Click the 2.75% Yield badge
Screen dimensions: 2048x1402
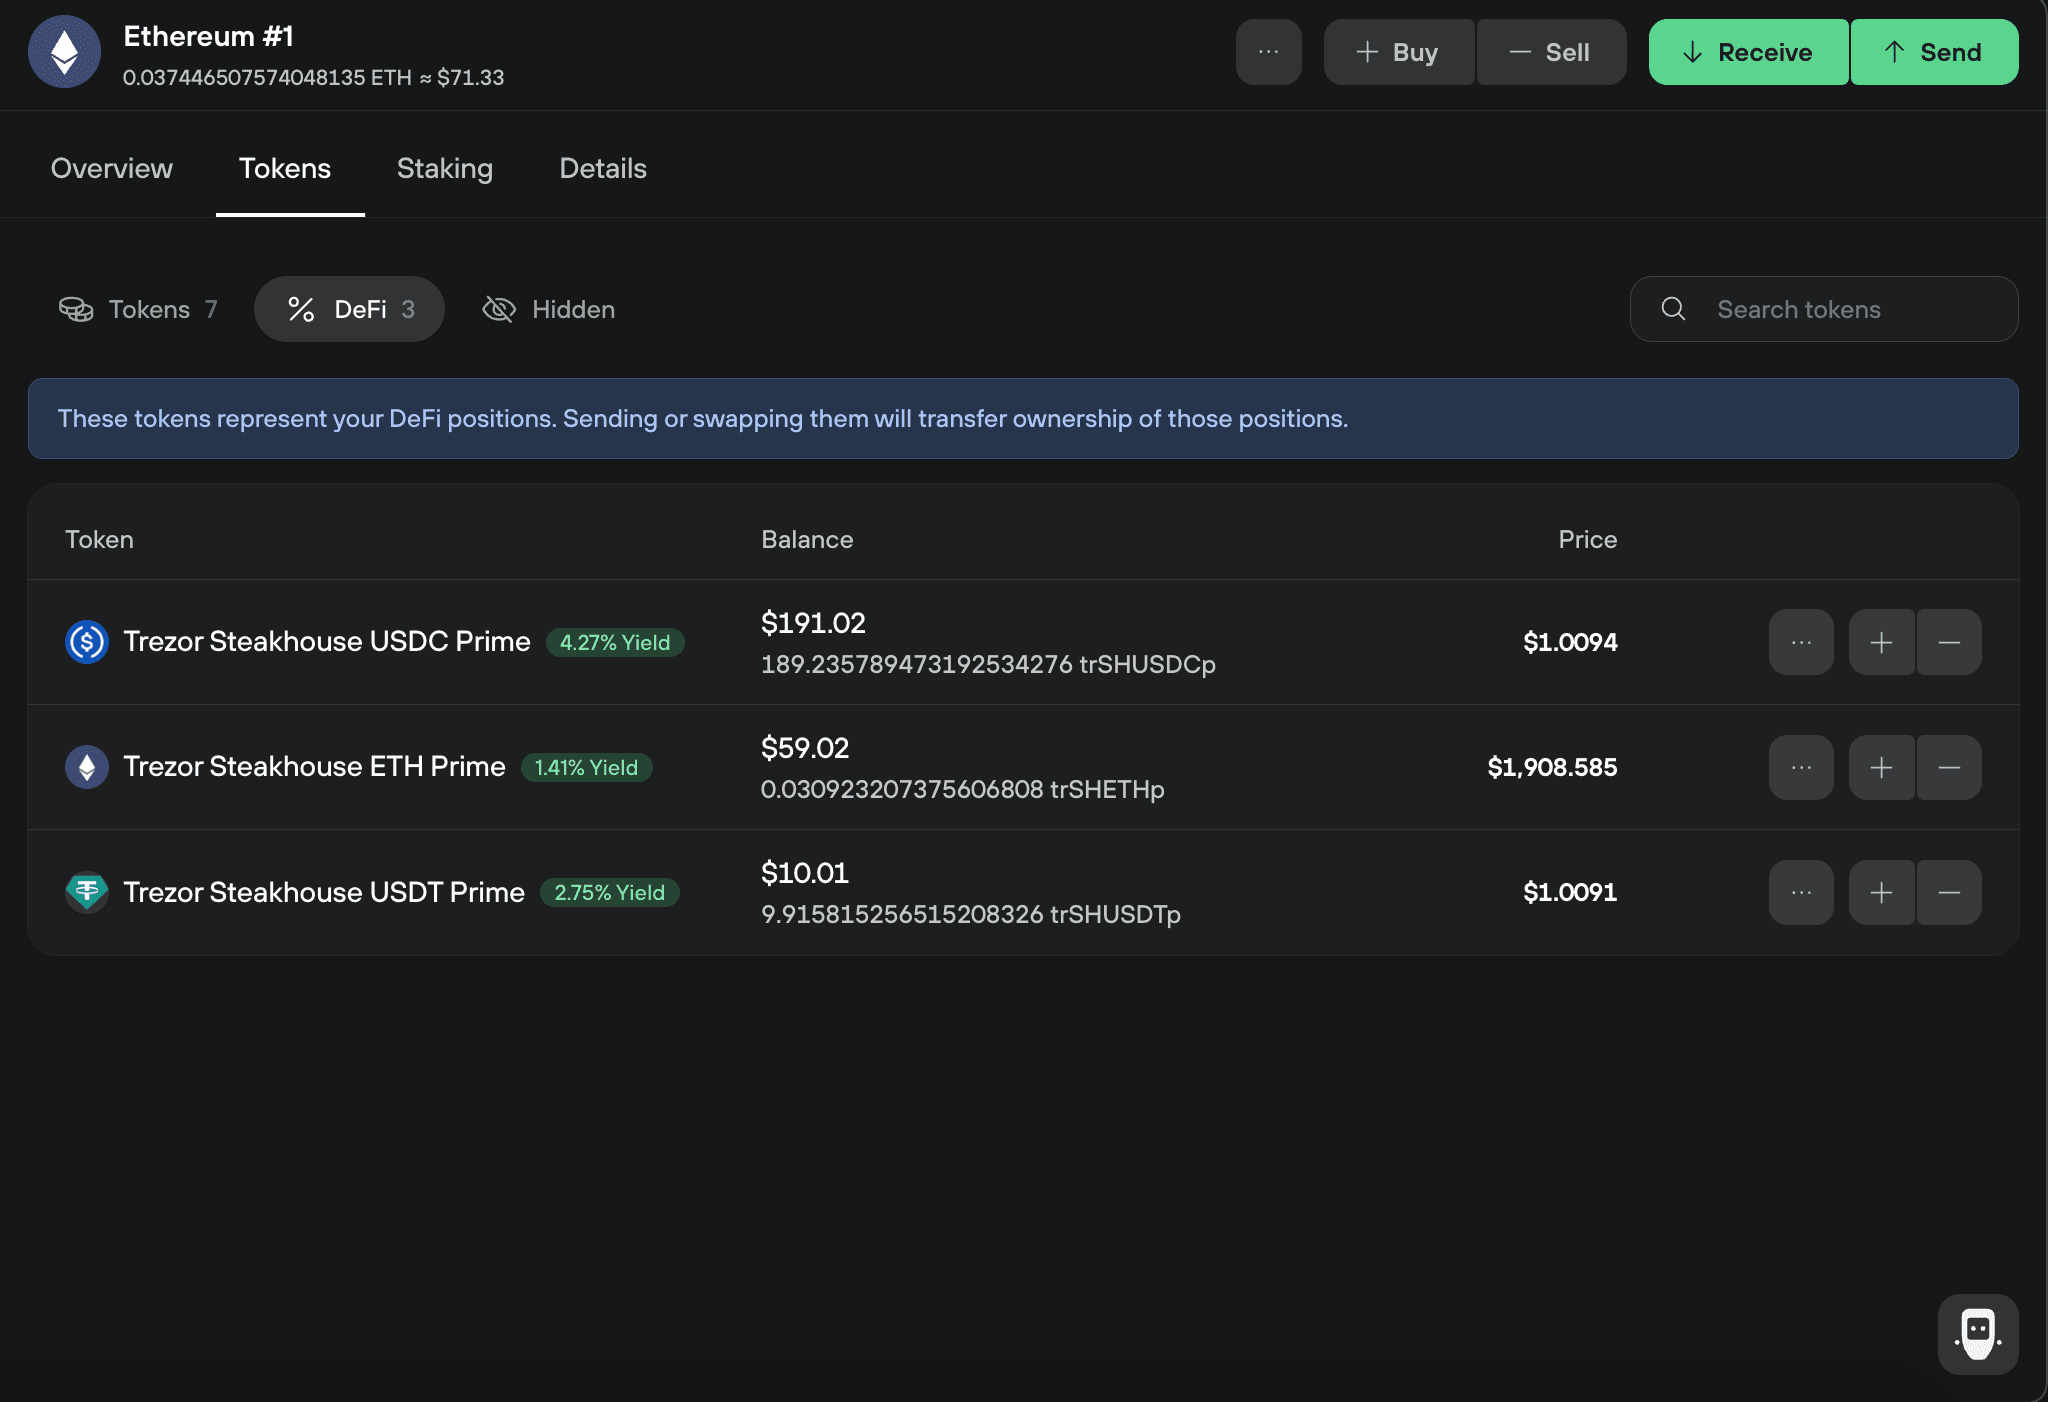[x=610, y=892]
